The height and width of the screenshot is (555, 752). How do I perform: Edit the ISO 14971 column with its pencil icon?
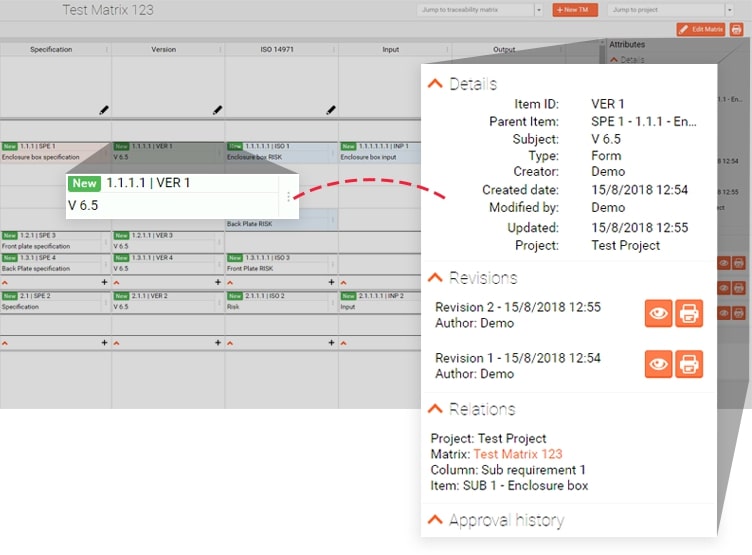click(331, 110)
